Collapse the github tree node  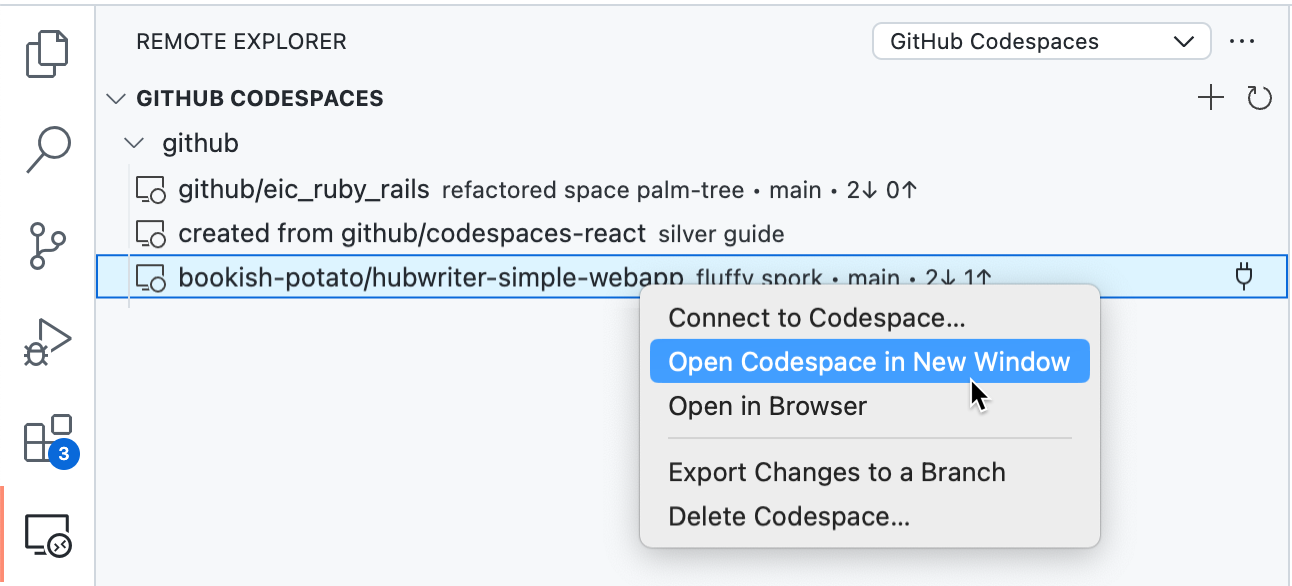(134, 142)
